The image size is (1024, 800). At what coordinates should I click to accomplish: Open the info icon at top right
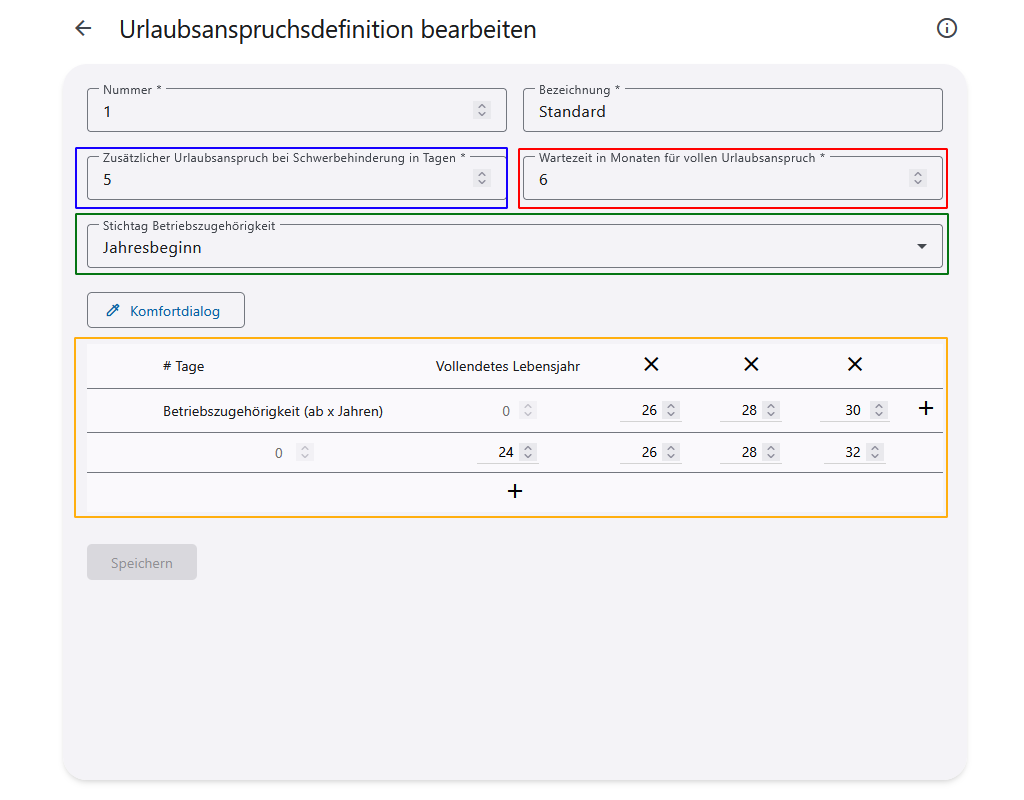coord(946,29)
